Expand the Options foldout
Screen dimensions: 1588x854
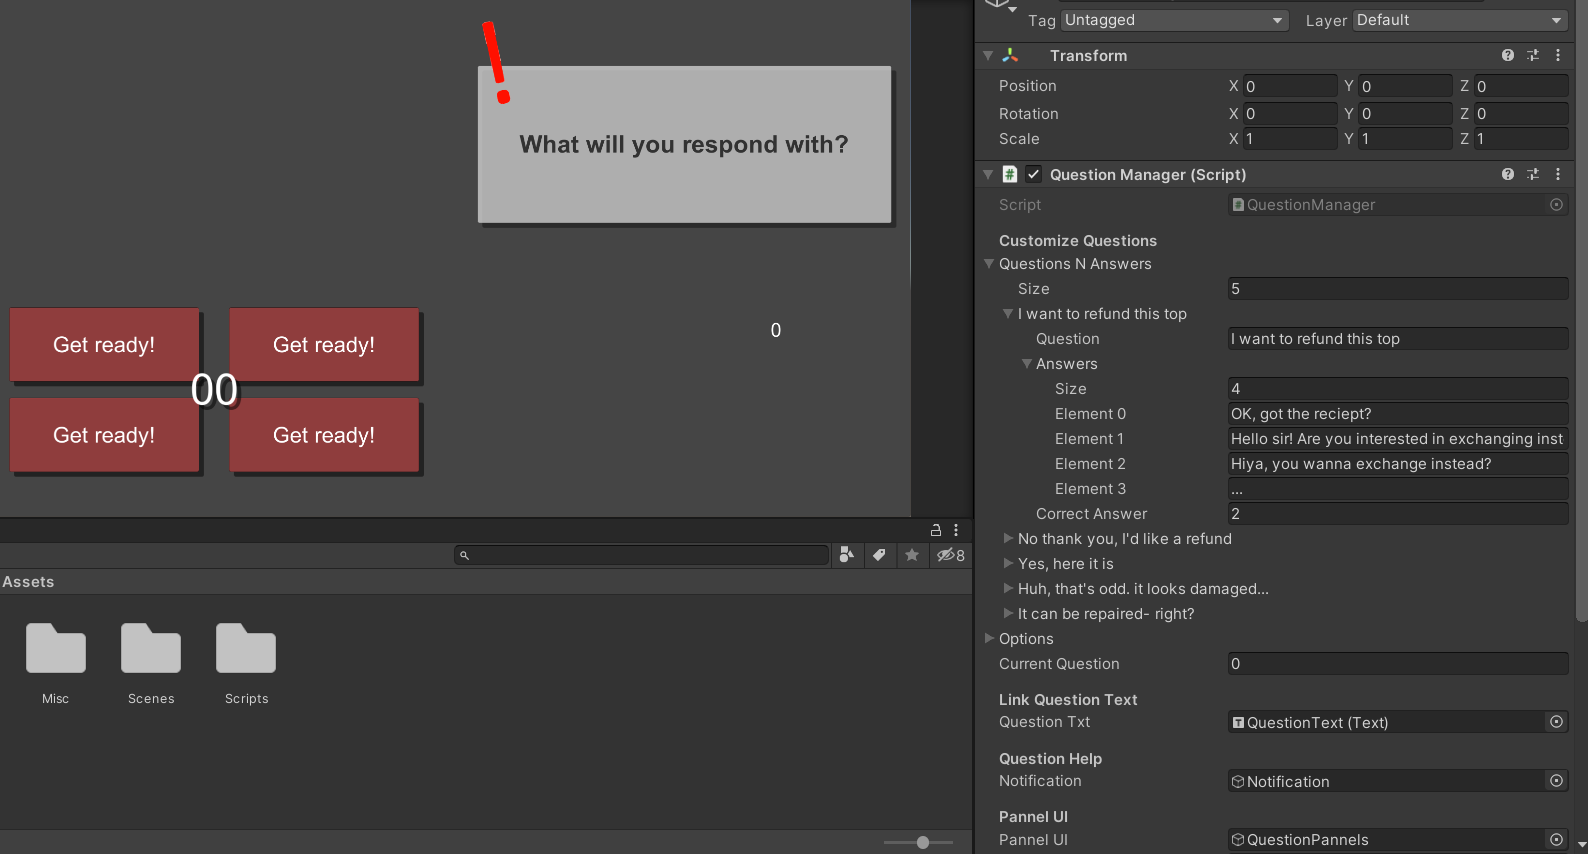tap(989, 639)
